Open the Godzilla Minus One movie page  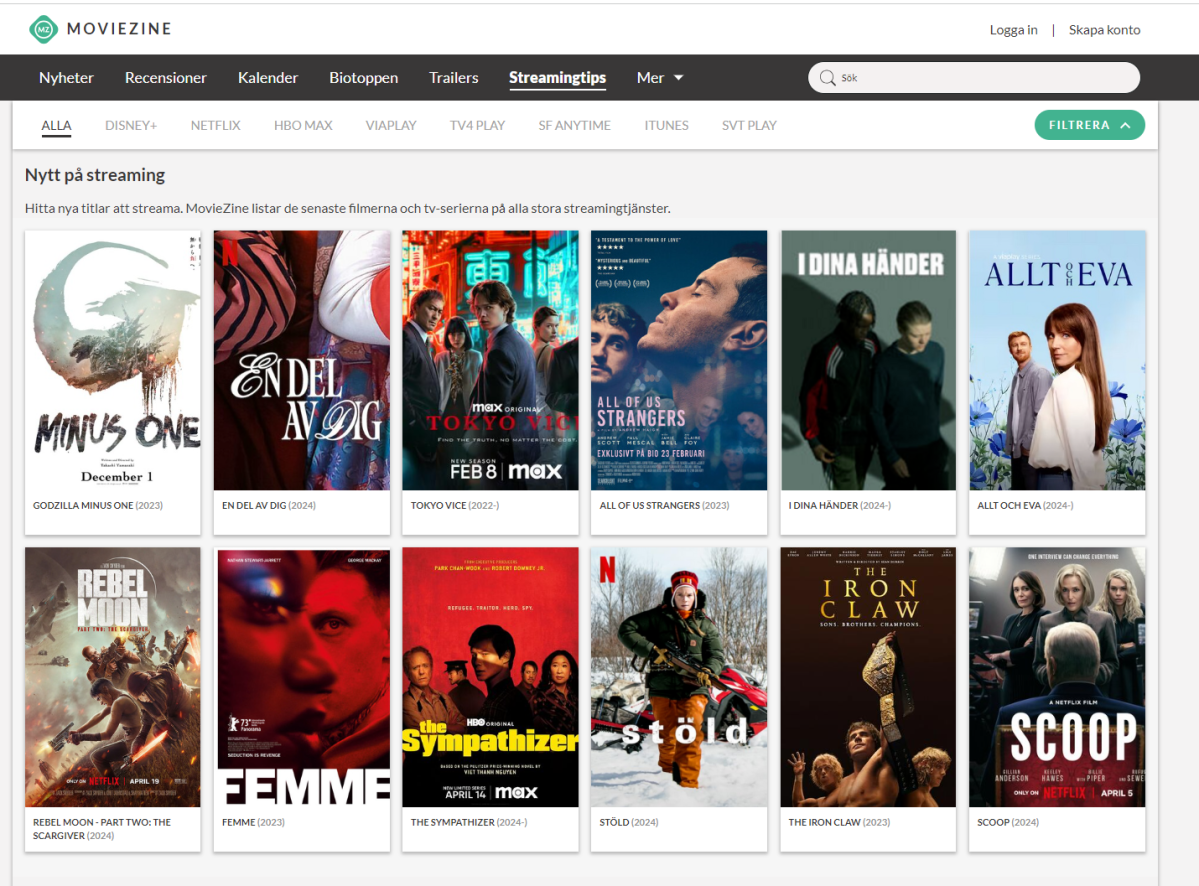pos(112,360)
